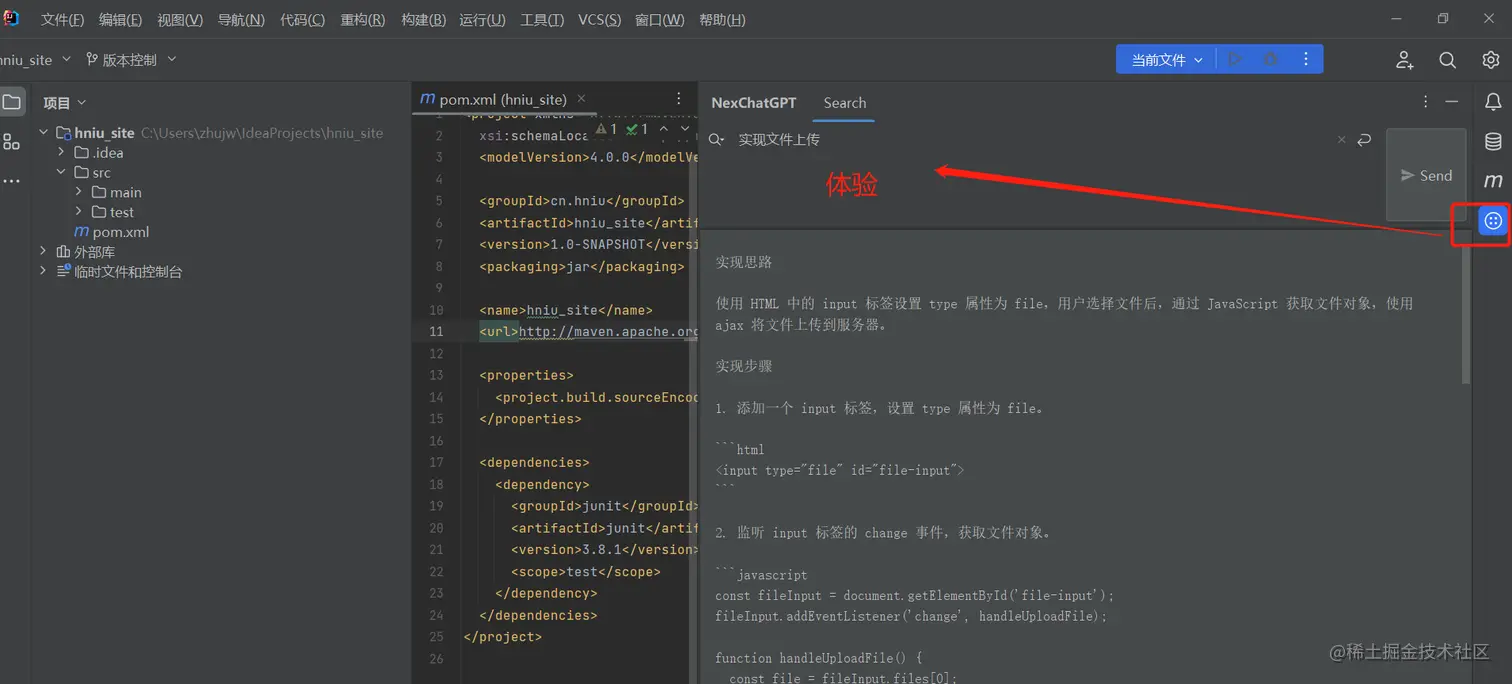Open the 帮助(H) menu
This screenshot has height=684, width=1512.
tap(722, 20)
